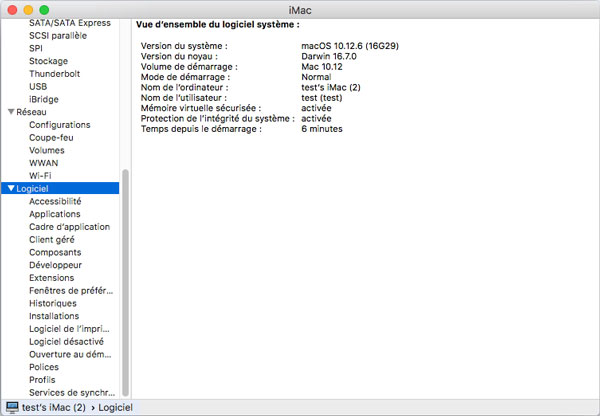Select Polices in the sidebar

(44, 367)
